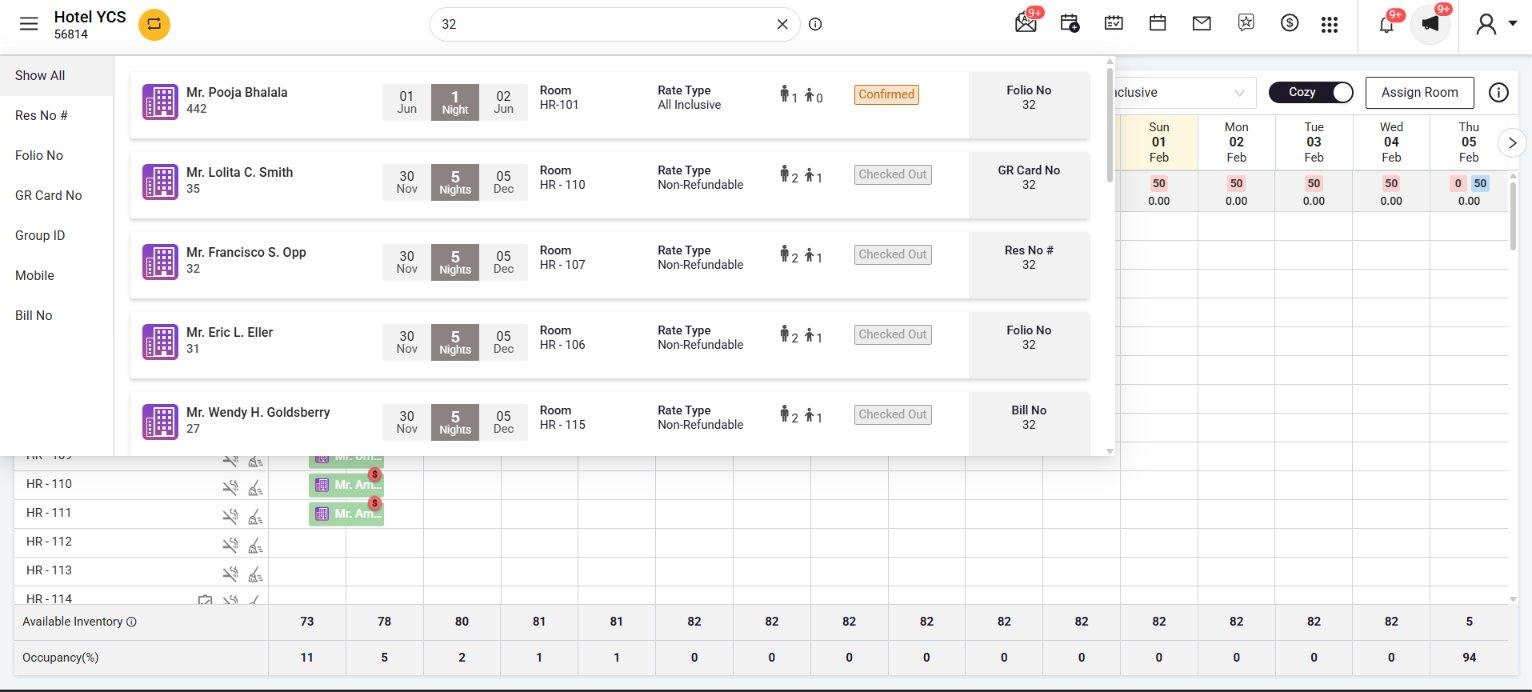Click the red 0 badge under Thu 05 Feb
1532x692 pixels.
pos(1459,184)
